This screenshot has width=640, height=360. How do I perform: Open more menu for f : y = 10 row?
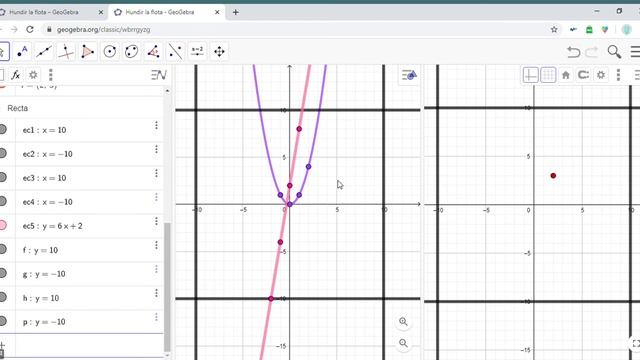[x=156, y=245]
